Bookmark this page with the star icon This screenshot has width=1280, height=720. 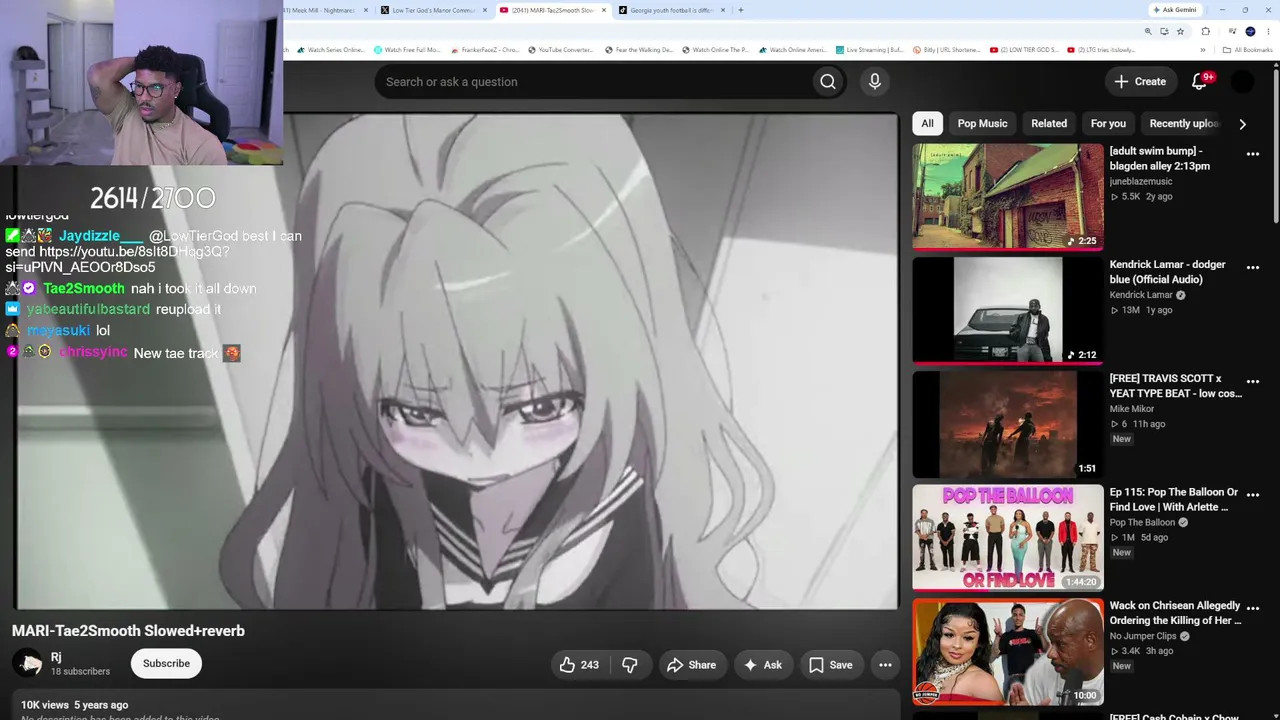(x=1180, y=31)
